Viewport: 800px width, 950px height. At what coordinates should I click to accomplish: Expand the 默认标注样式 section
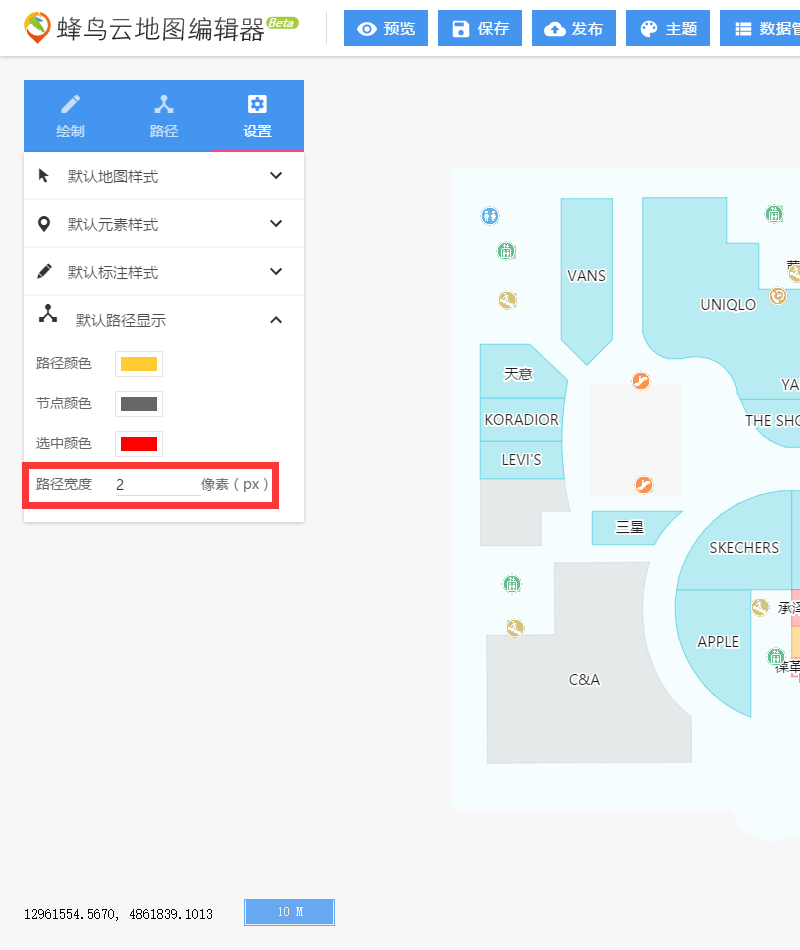(164, 271)
